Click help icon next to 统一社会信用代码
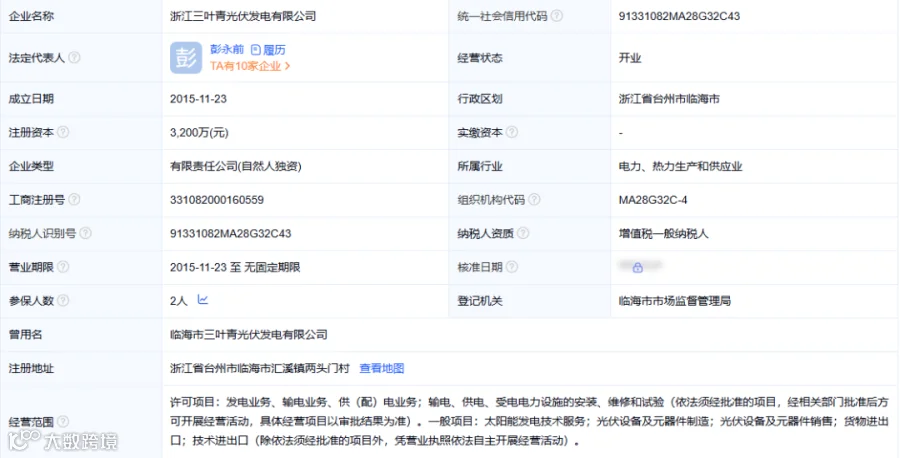Screen dimensions: 900x458 [557, 16]
